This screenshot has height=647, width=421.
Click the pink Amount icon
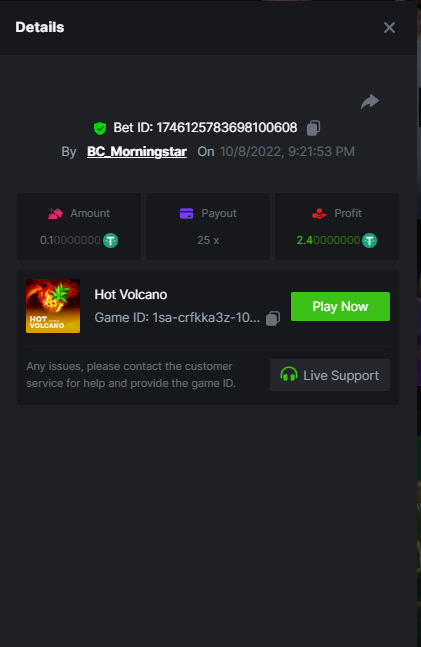click(55, 213)
